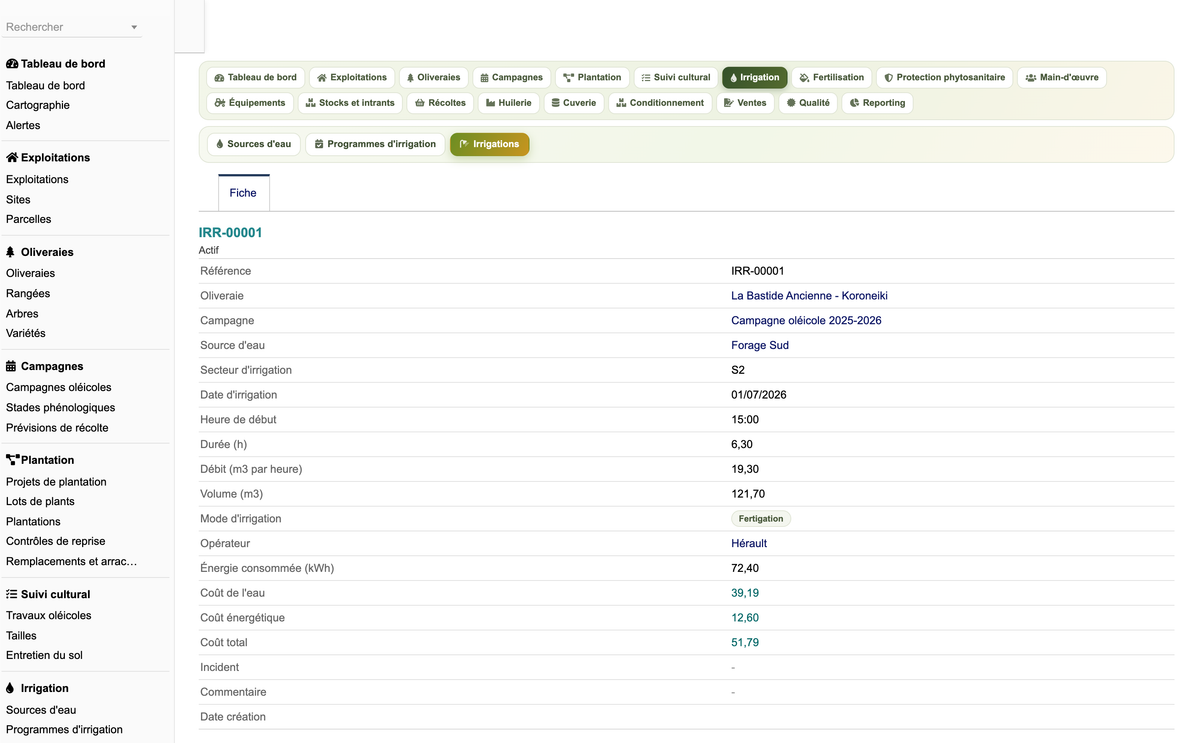The image size is (1200, 743).
Task: Open Tableau de bord top navigation button
Action: point(256,77)
